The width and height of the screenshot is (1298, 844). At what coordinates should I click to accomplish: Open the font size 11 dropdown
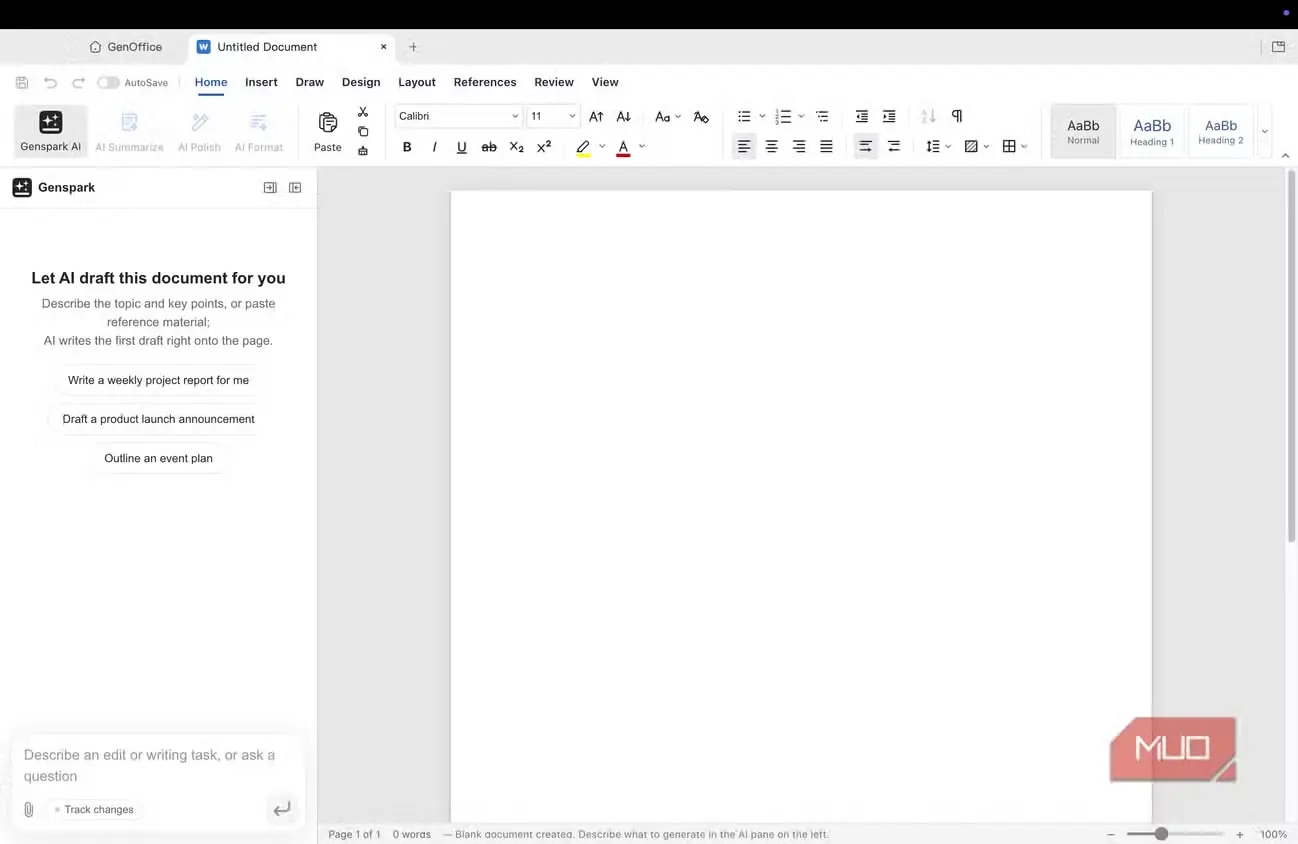tap(553, 116)
